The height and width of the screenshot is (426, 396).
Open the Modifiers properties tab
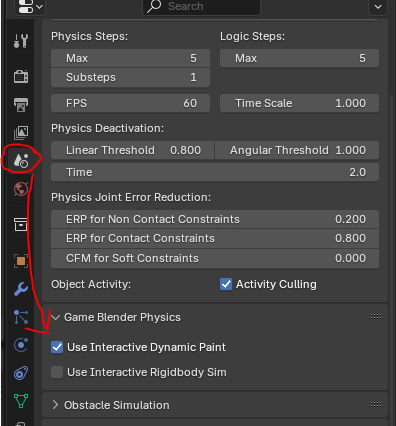point(21,289)
